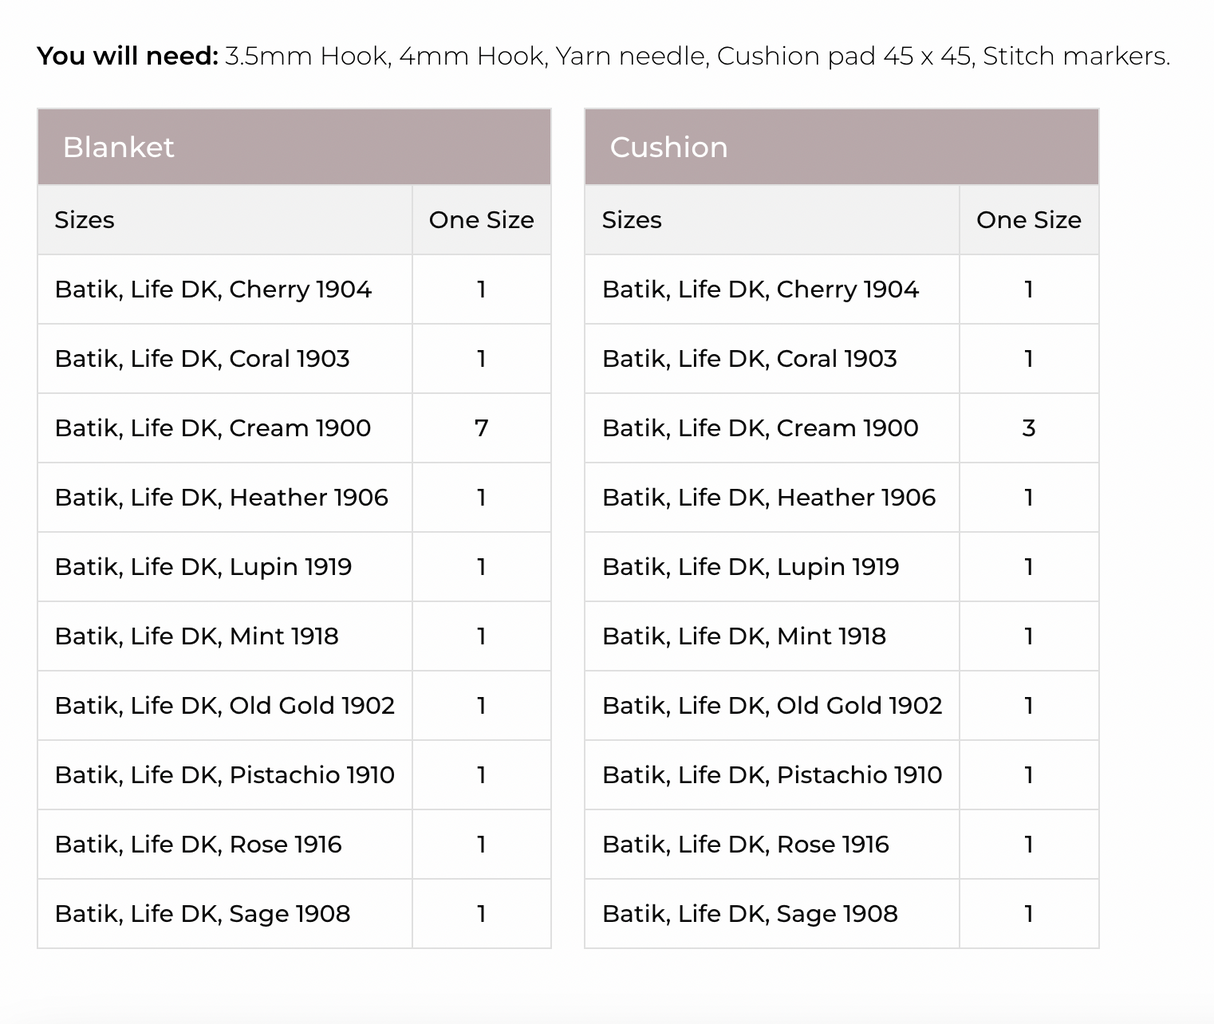The height and width of the screenshot is (1024, 1214).
Task: Click Blanket row Pistachio 1910 label
Action: click(224, 775)
